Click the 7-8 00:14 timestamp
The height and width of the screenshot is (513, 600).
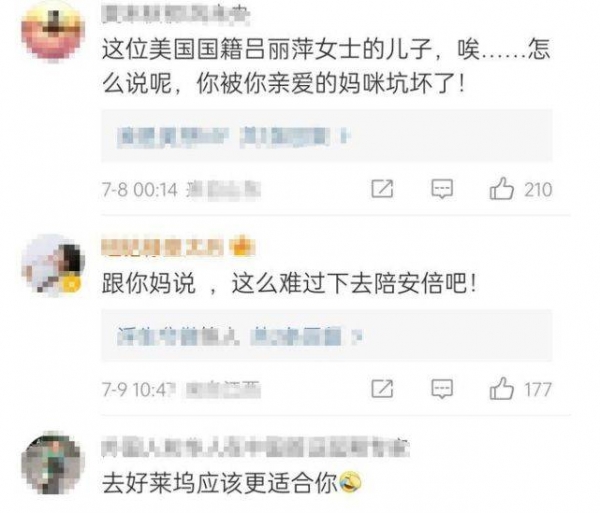click(140, 189)
